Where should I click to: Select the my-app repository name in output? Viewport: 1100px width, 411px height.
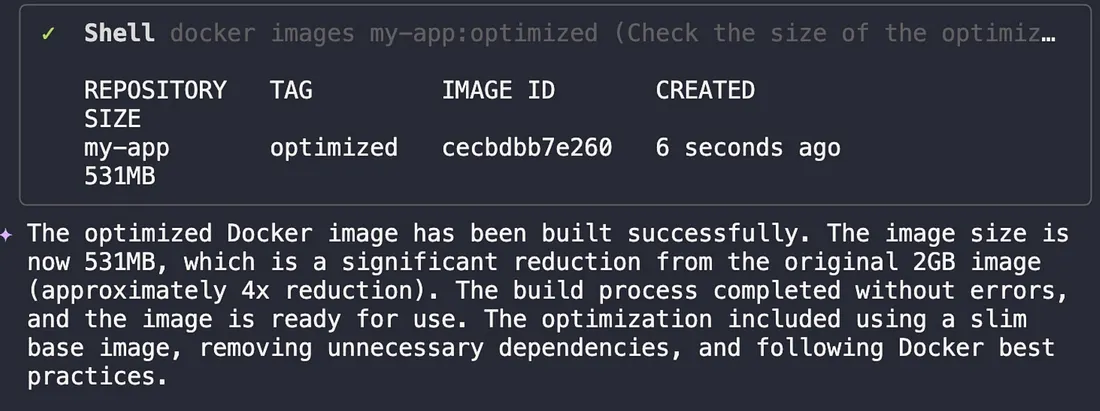127,148
